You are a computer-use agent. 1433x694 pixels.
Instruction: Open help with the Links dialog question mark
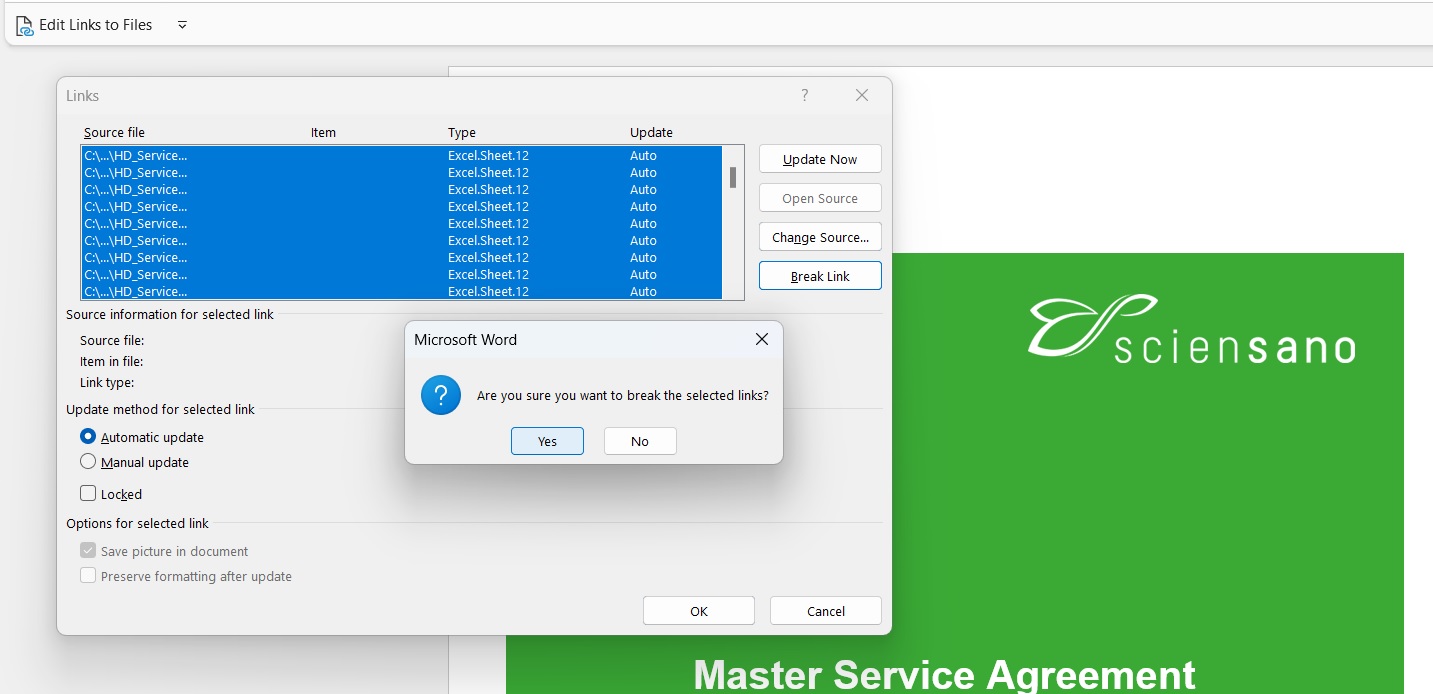coord(804,96)
